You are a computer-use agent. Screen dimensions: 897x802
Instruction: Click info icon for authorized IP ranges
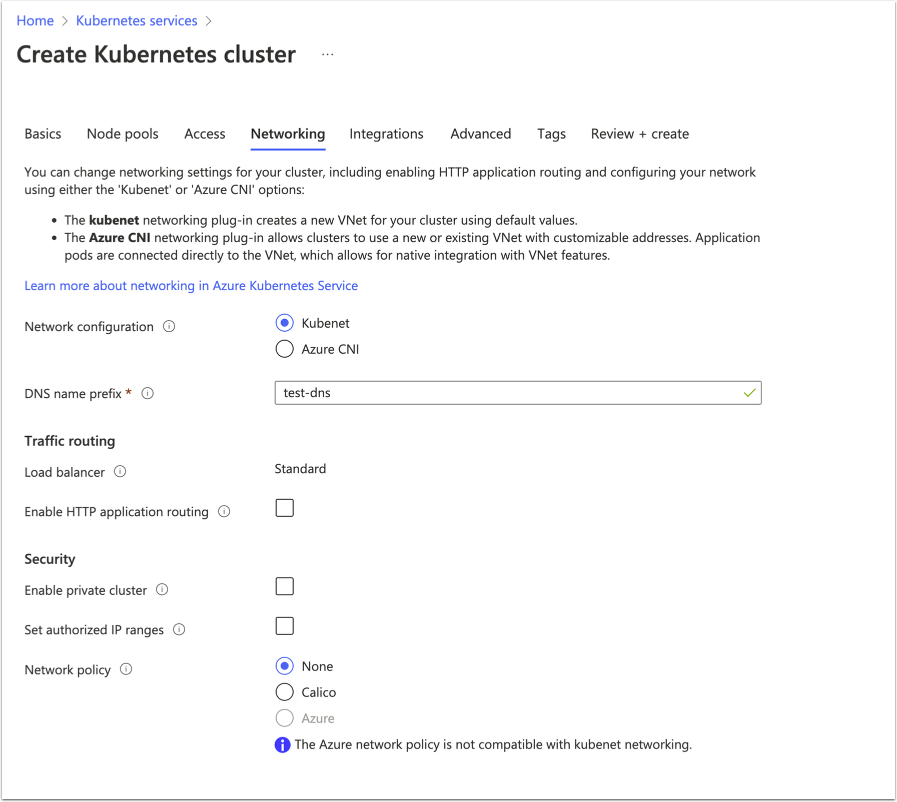pos(179,630)
